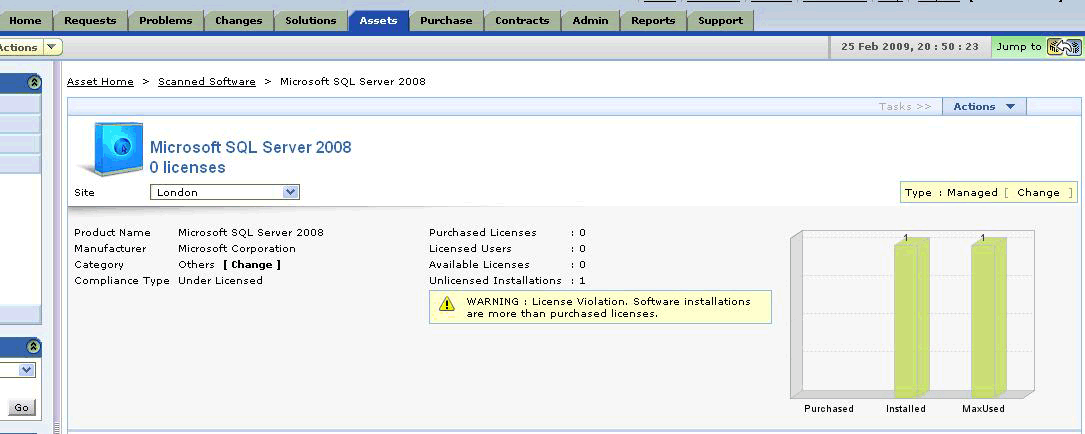Click the Go button in sidebar
The image size is (1085, 434).
click(21, 408)
